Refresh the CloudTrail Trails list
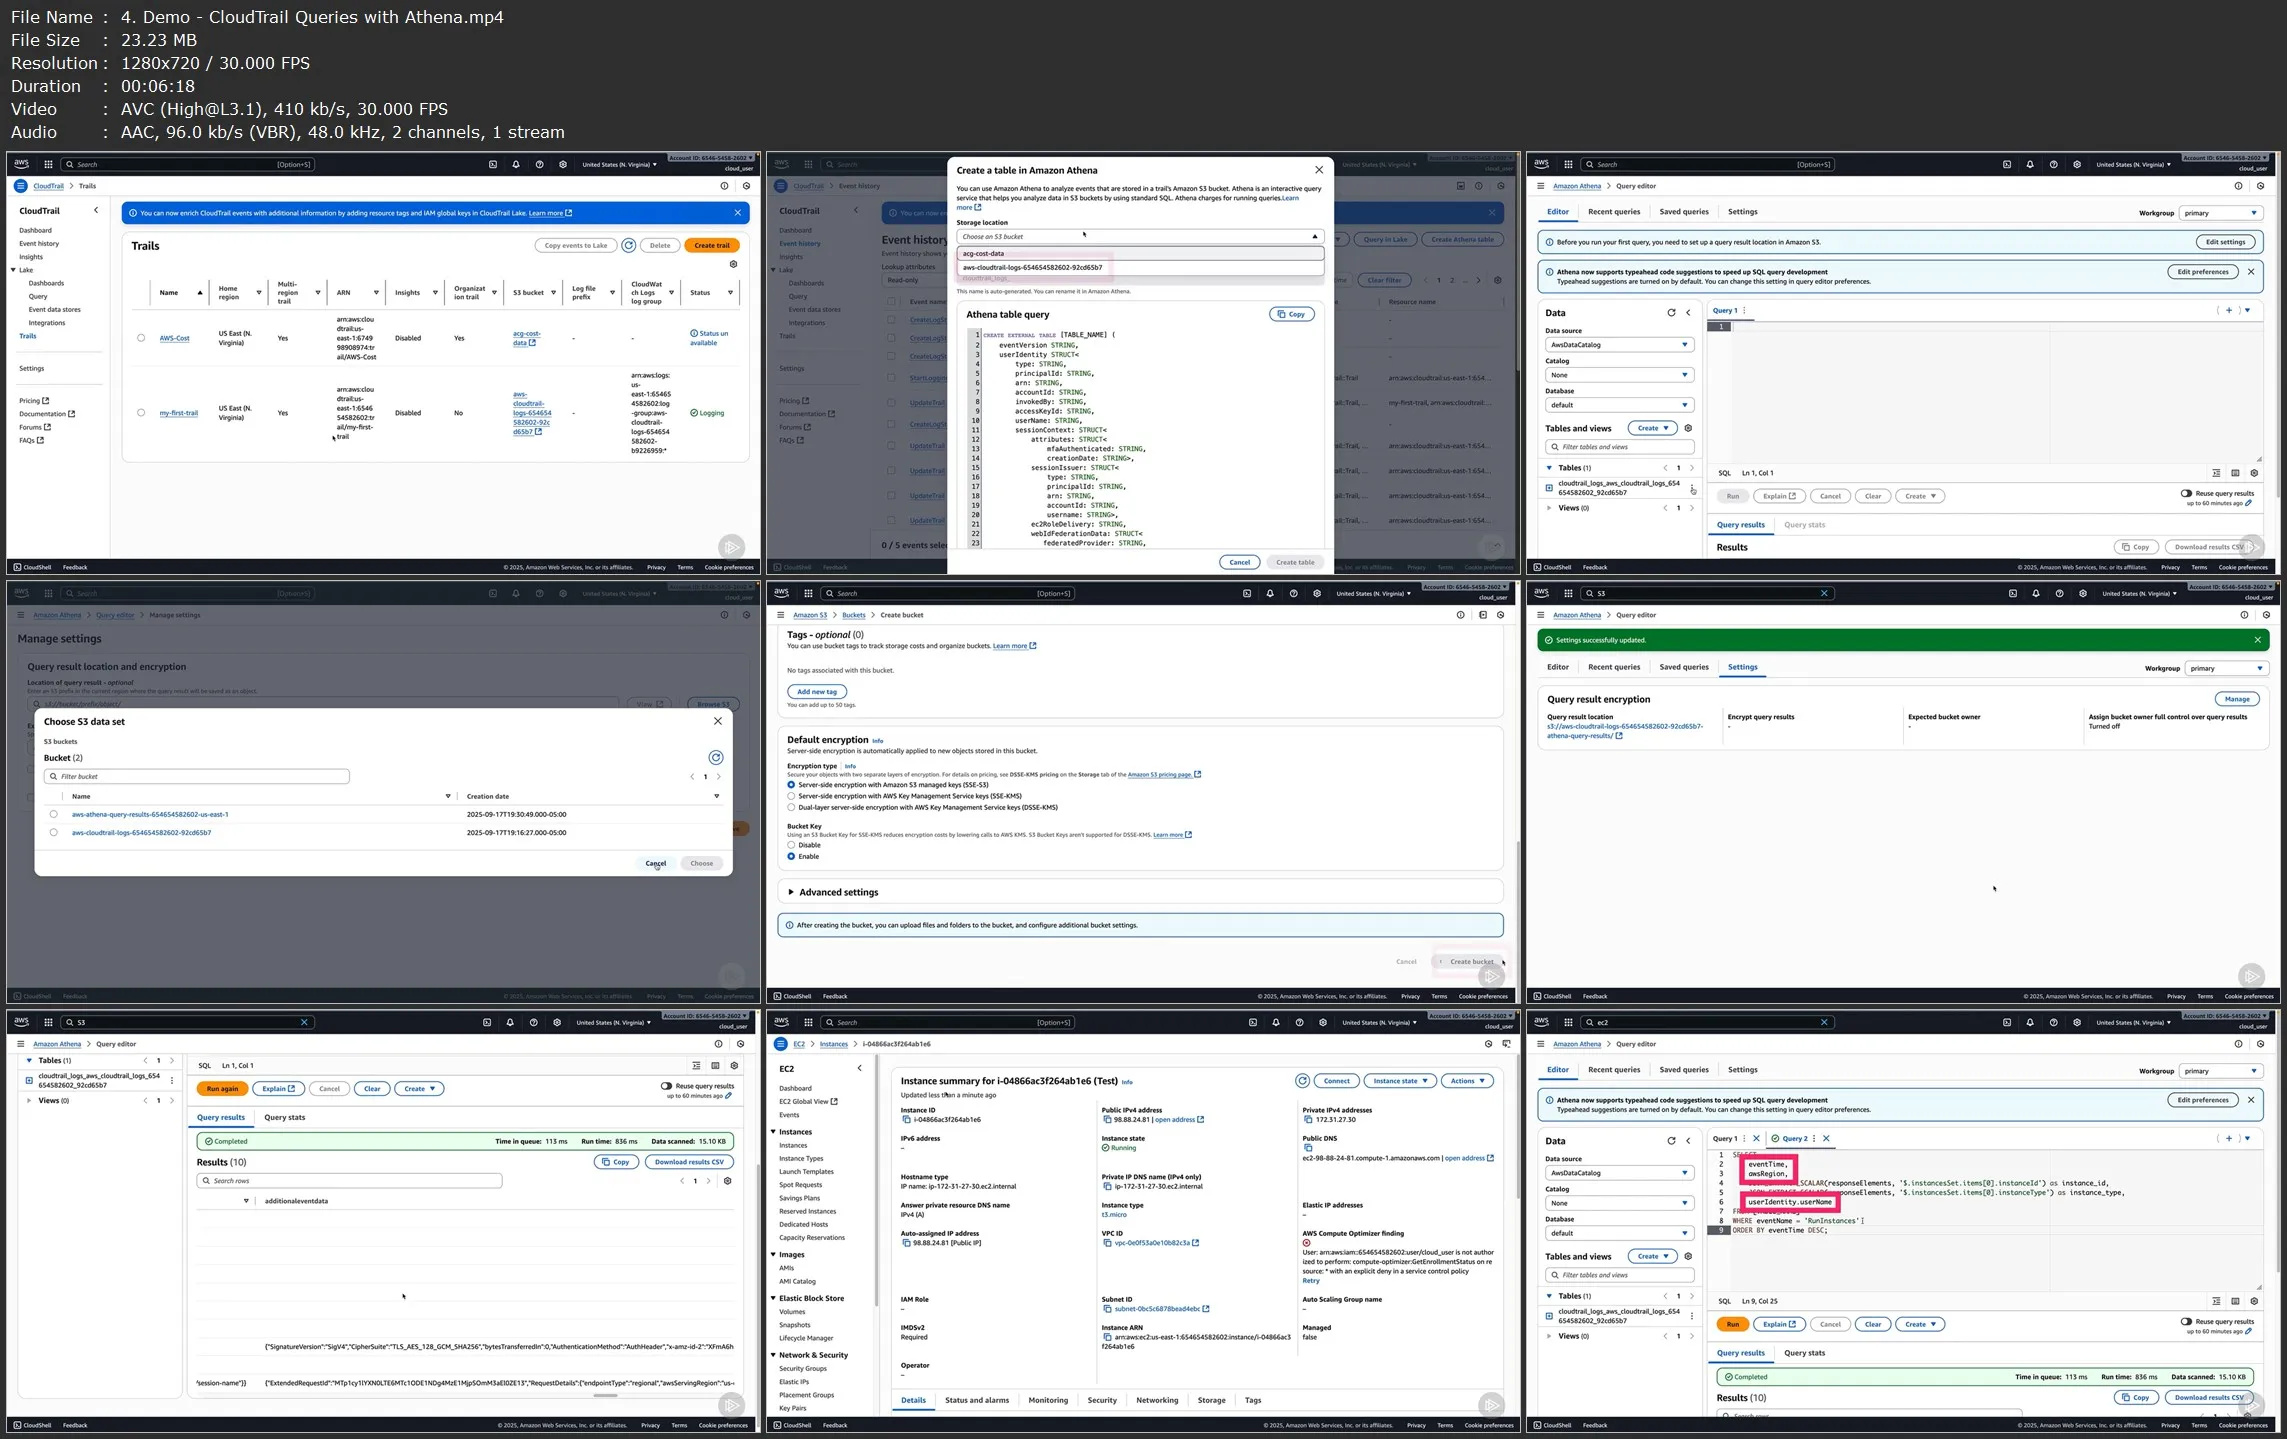Screen dimensions: 2287x1439 [x=628, y=245]
